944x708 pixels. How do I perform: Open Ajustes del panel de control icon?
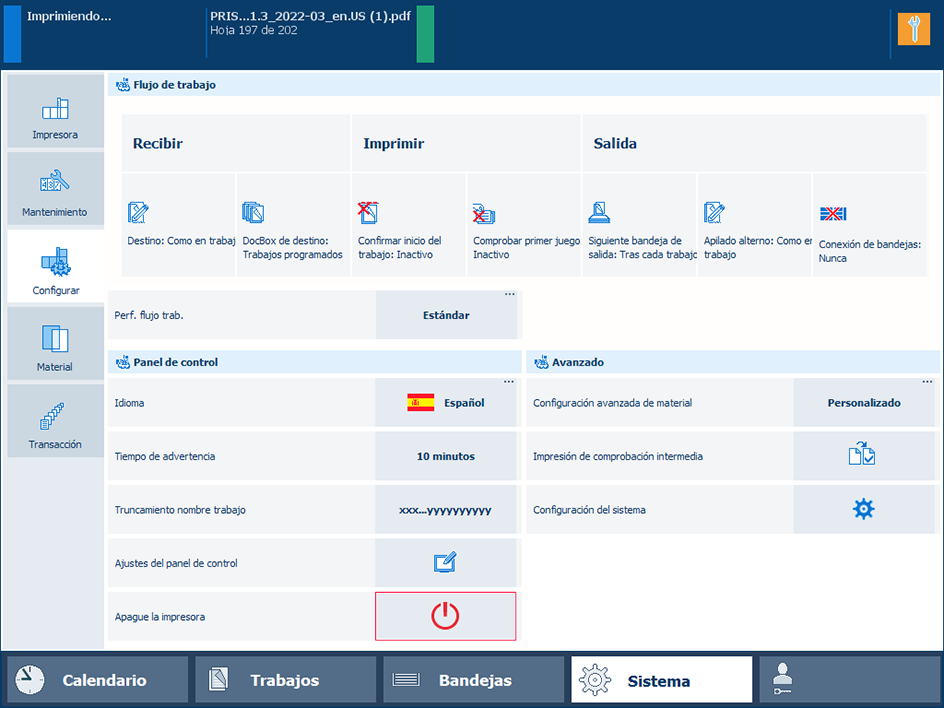[446, 563]
